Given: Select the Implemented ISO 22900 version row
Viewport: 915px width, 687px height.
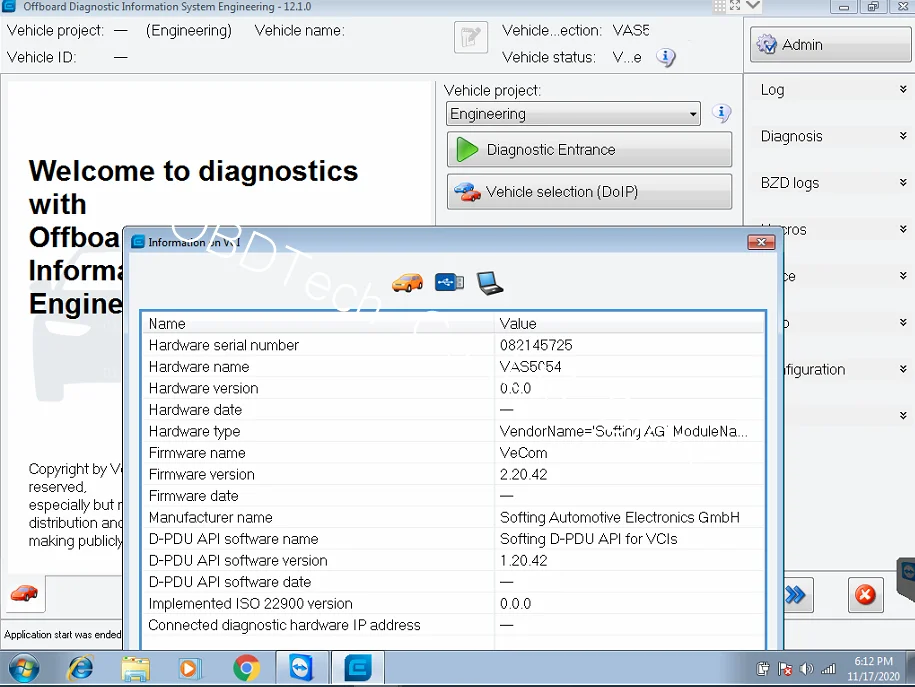Looking at the screenshot, I should 453,604.
